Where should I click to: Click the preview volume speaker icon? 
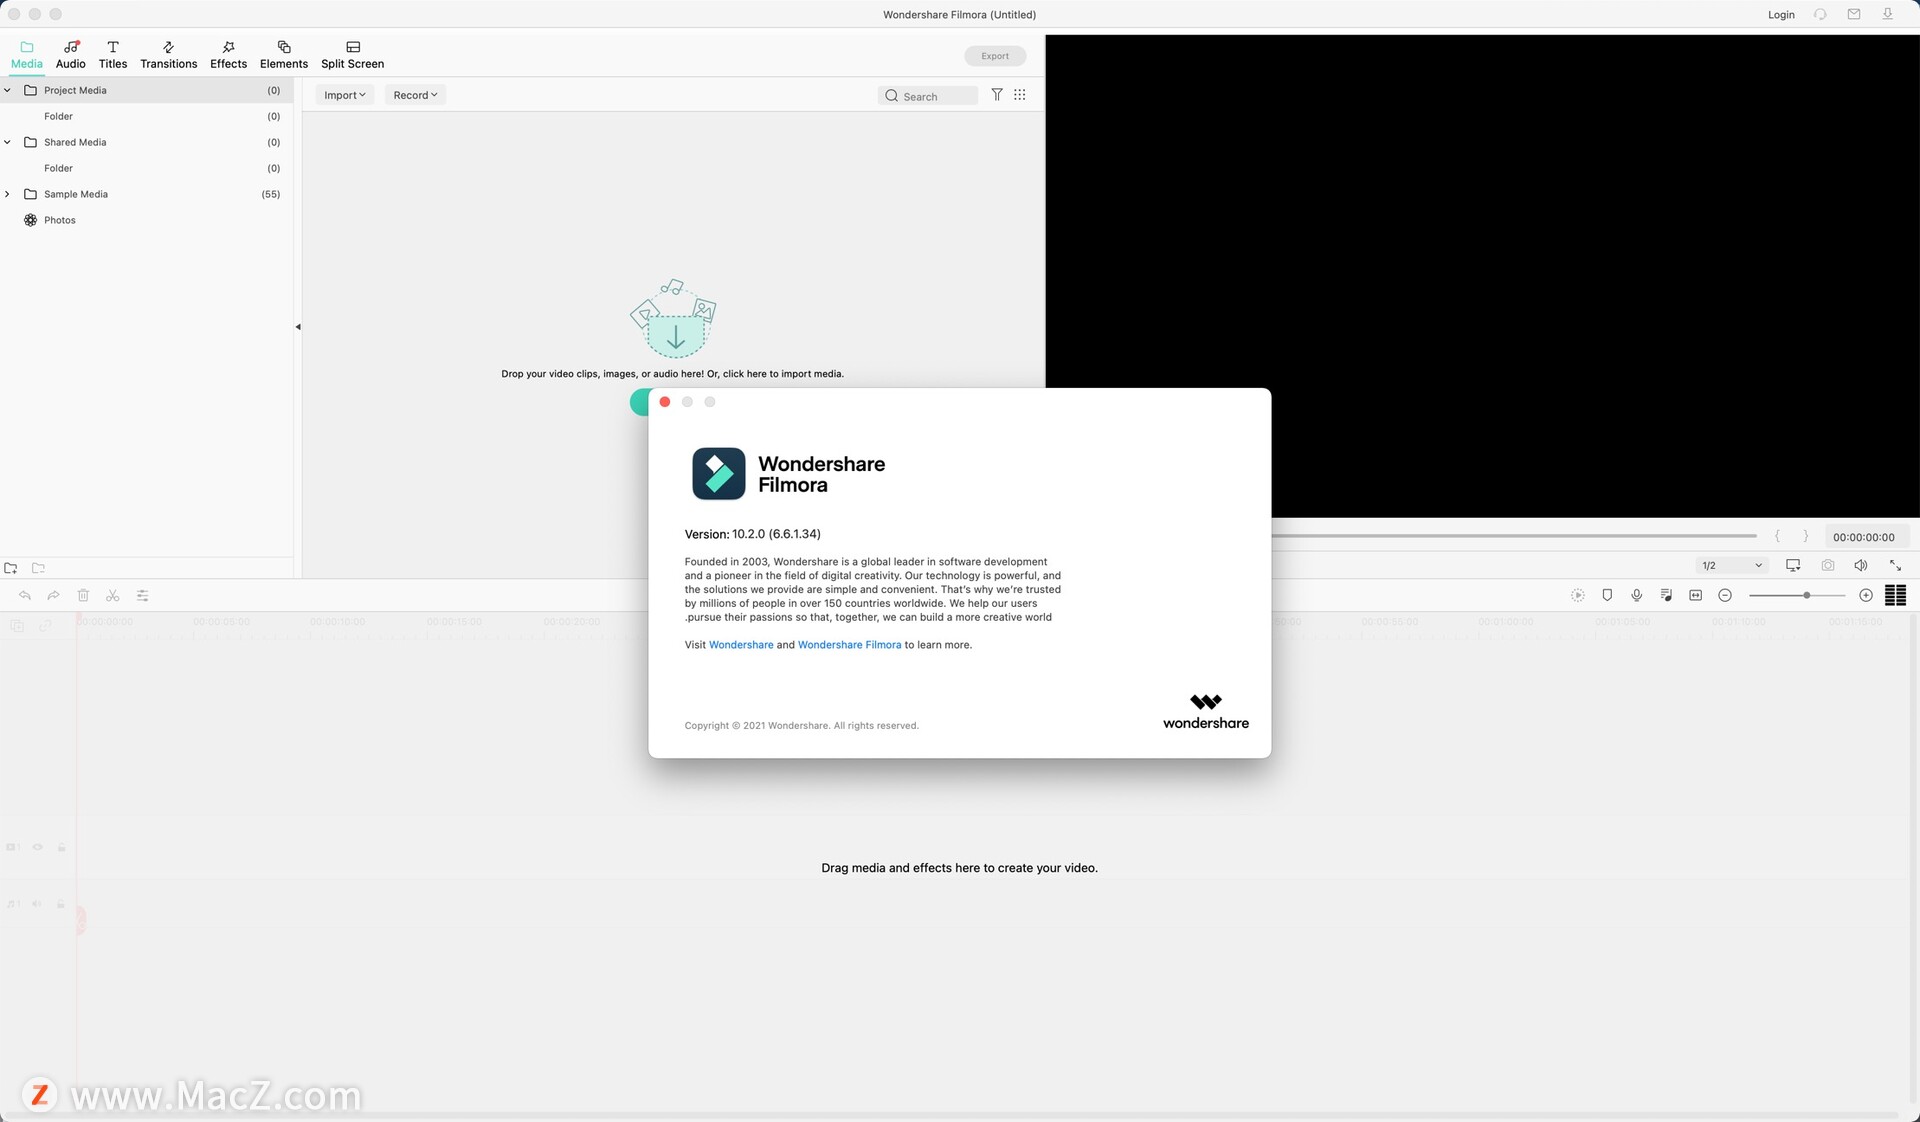point(1861,566)
